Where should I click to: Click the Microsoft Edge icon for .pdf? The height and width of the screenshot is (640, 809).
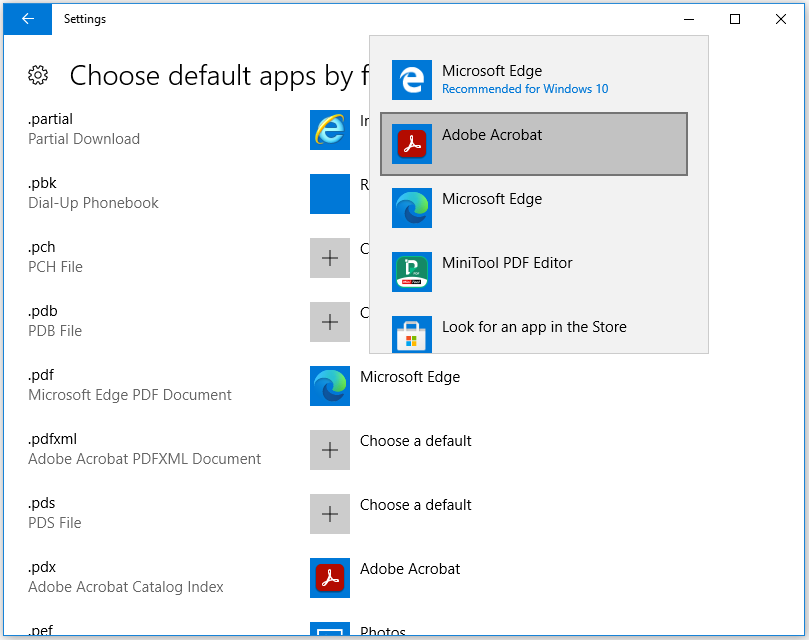[x=330, y=386]
